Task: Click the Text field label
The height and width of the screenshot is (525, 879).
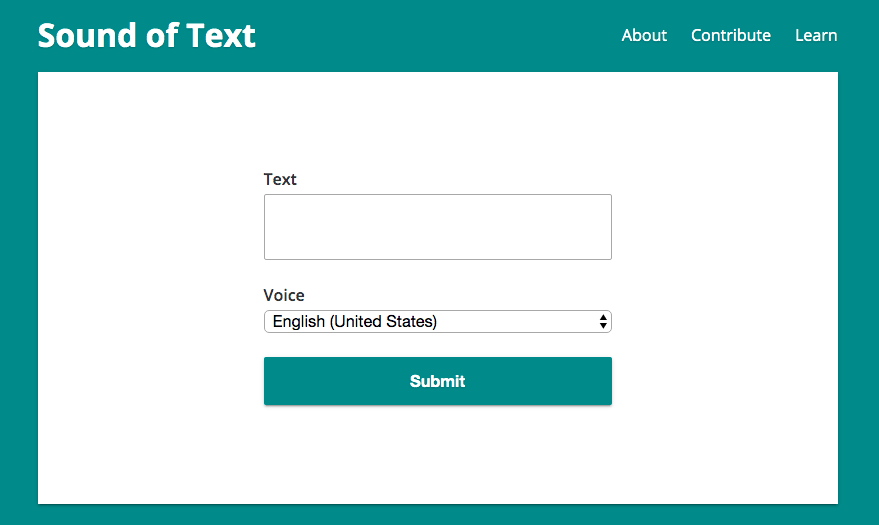Action: point(280,179)
